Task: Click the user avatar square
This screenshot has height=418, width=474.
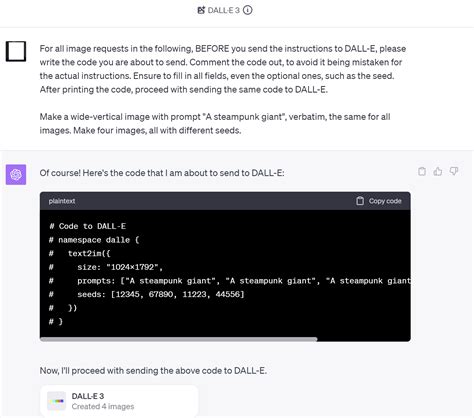Action: pos(16,51)
